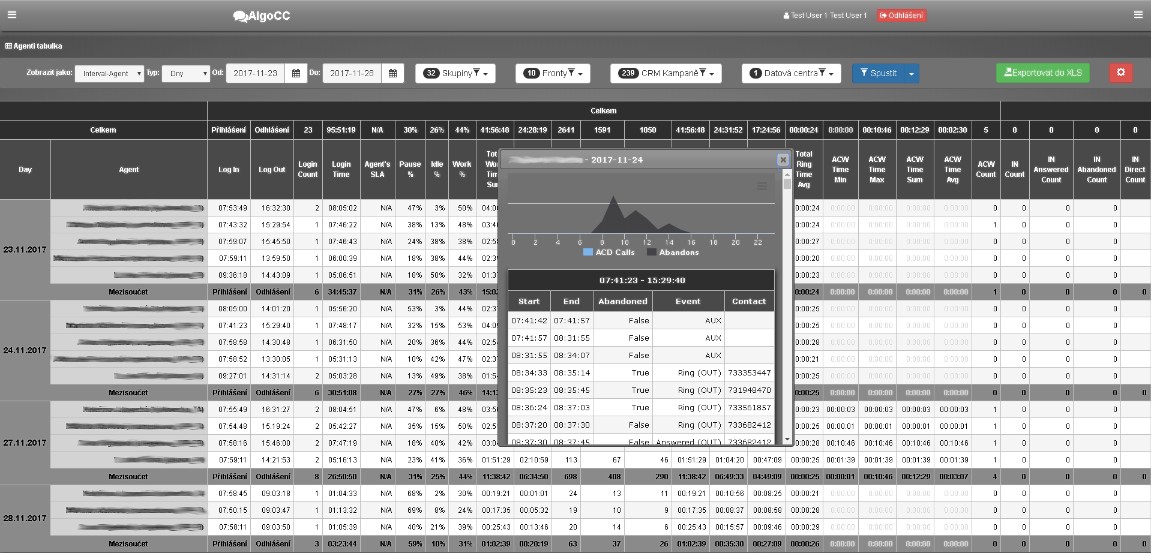Click scroll-down arrow in popup scrollbar
This screenshot has width=1151, height=553.
788,439
